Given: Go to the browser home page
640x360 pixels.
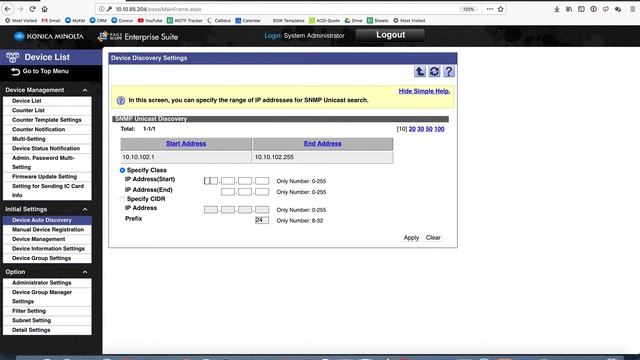Looking at the screenshot, I should click(44, 9).
